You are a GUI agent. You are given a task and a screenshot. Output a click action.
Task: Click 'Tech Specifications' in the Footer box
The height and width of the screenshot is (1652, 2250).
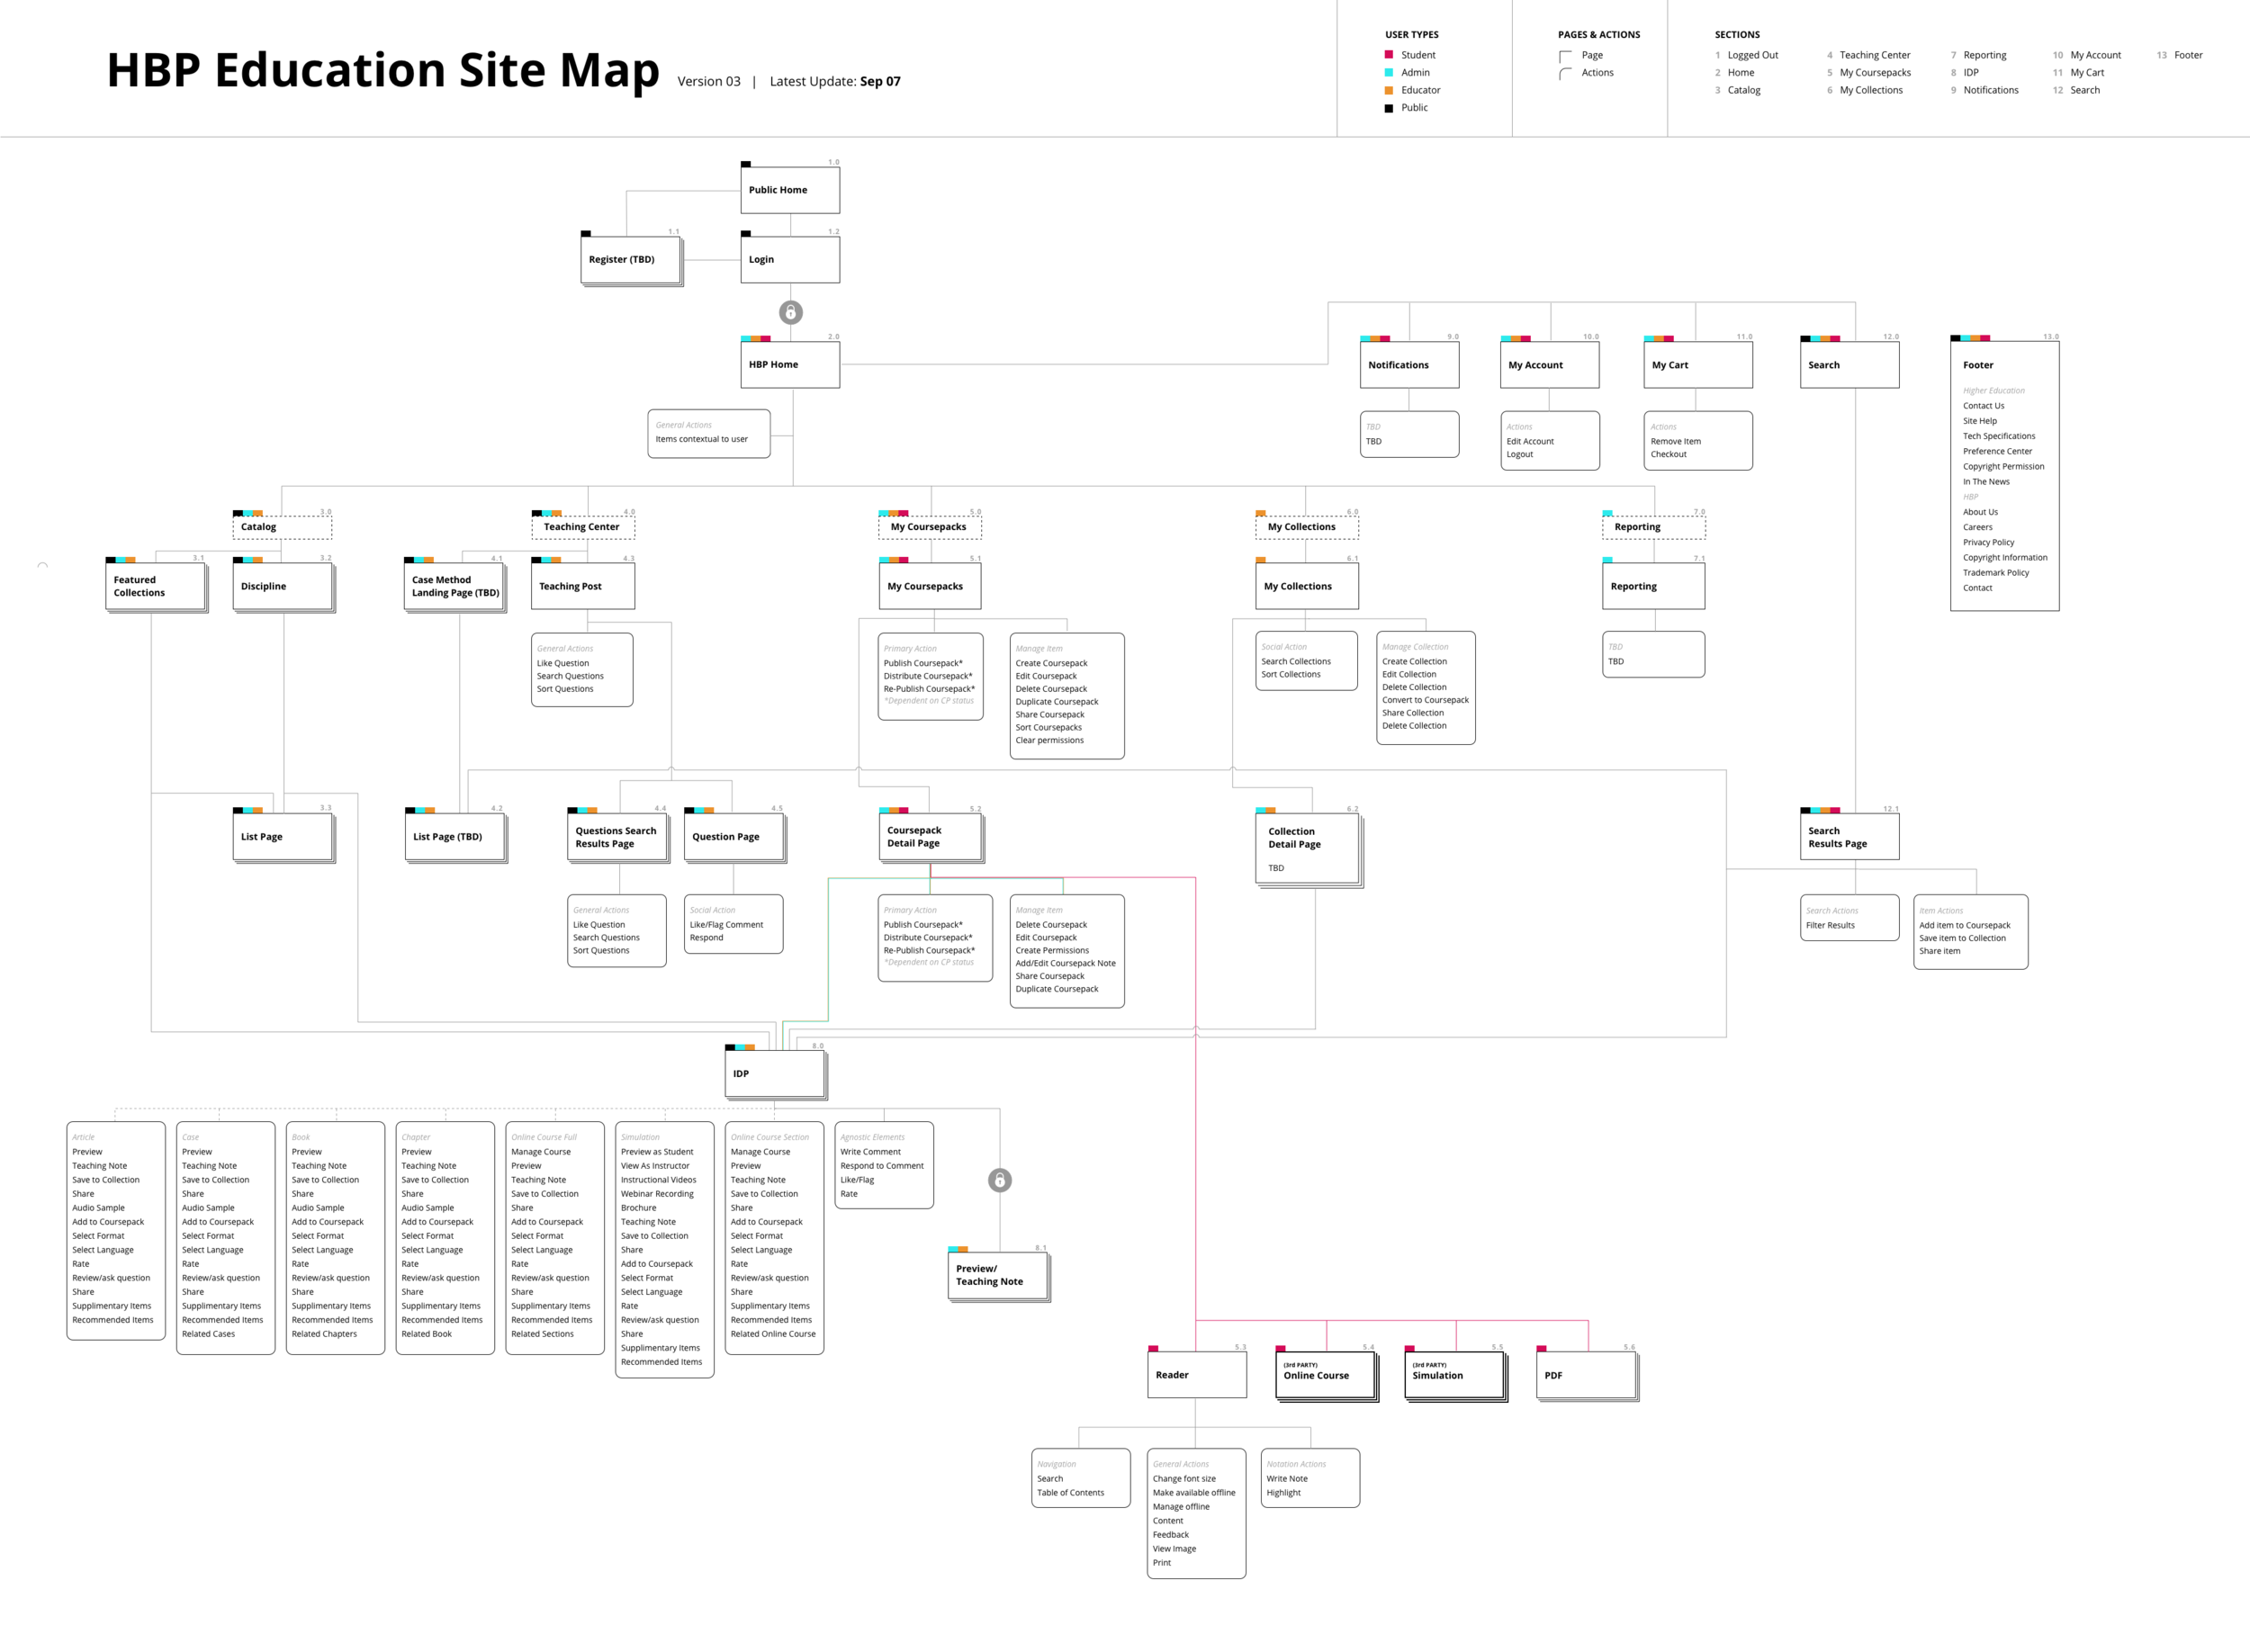coord(1998,436)
